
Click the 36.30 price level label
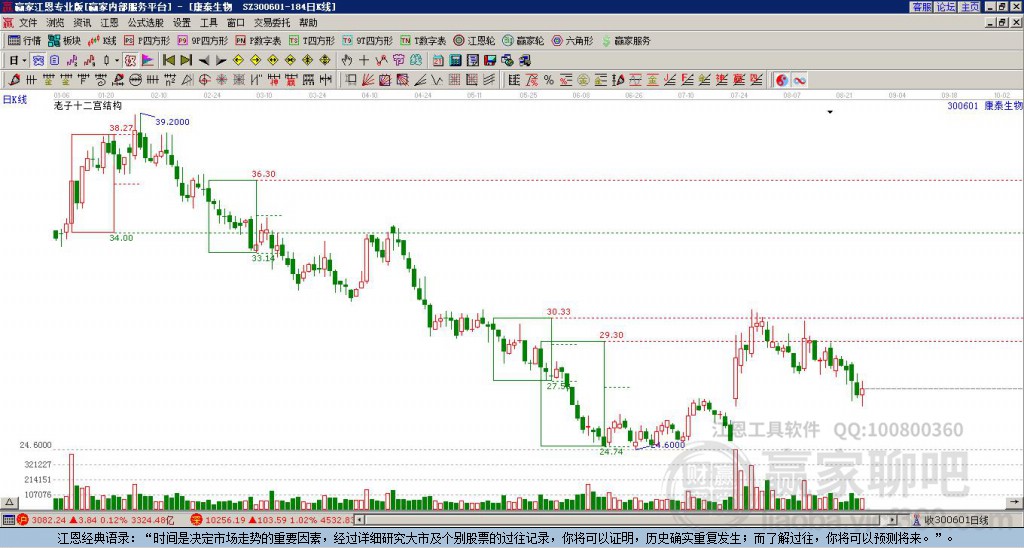click(x=264, y=174)
